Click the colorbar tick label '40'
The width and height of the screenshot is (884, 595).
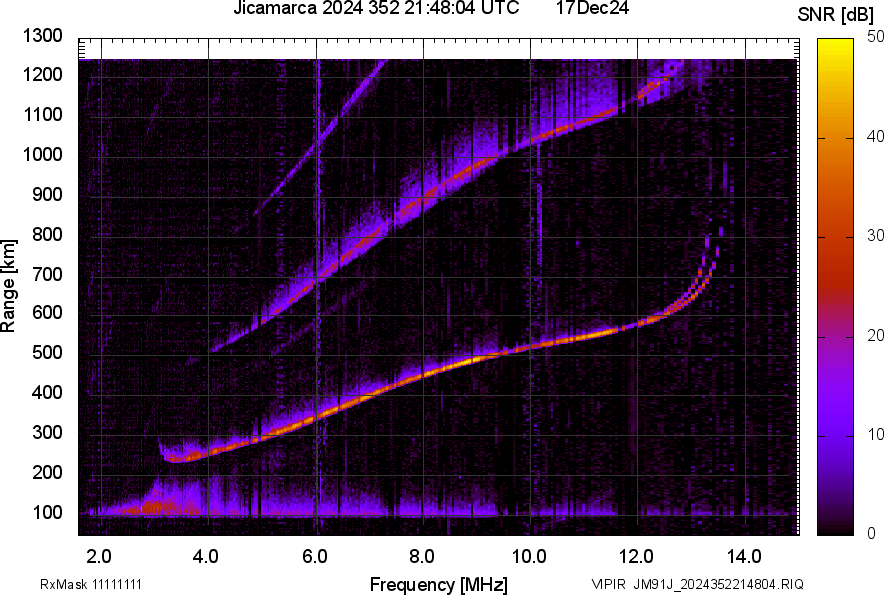coord(875,136)
